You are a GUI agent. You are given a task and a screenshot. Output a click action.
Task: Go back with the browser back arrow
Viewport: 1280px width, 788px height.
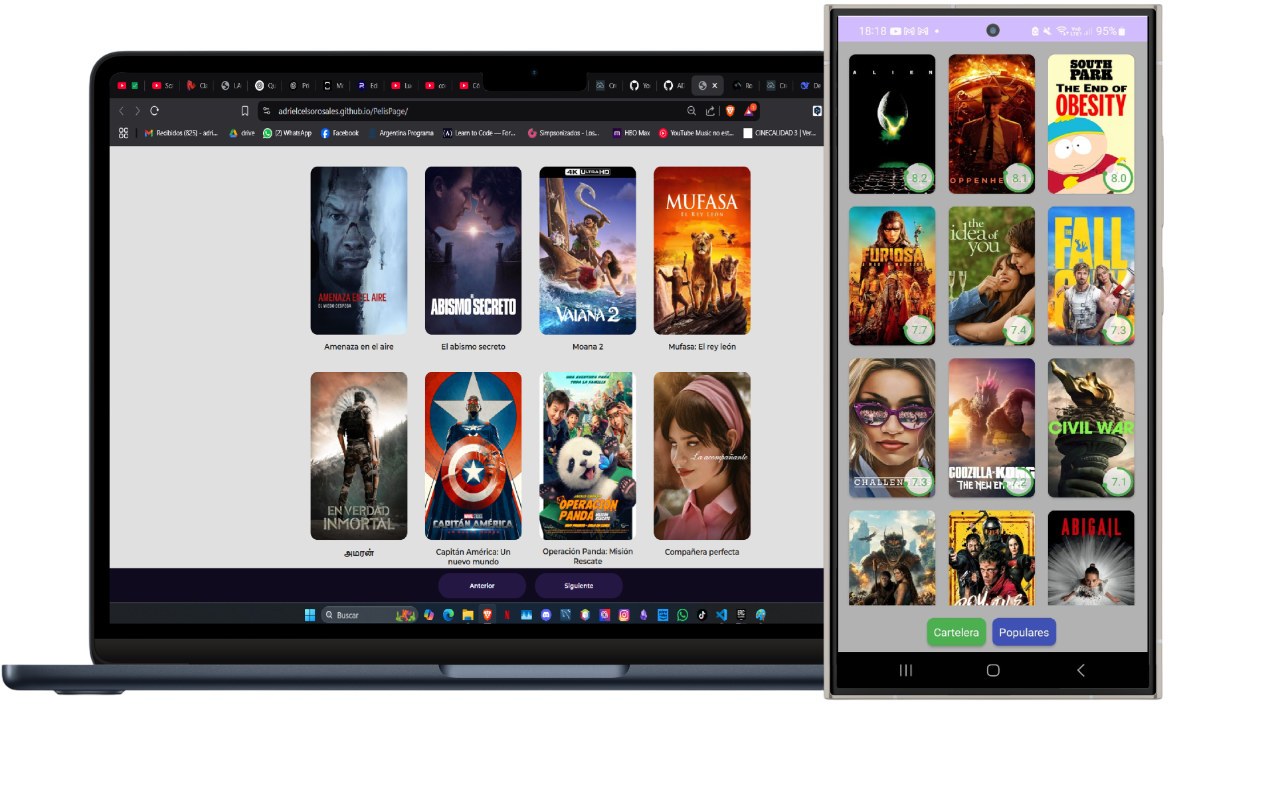121,111
